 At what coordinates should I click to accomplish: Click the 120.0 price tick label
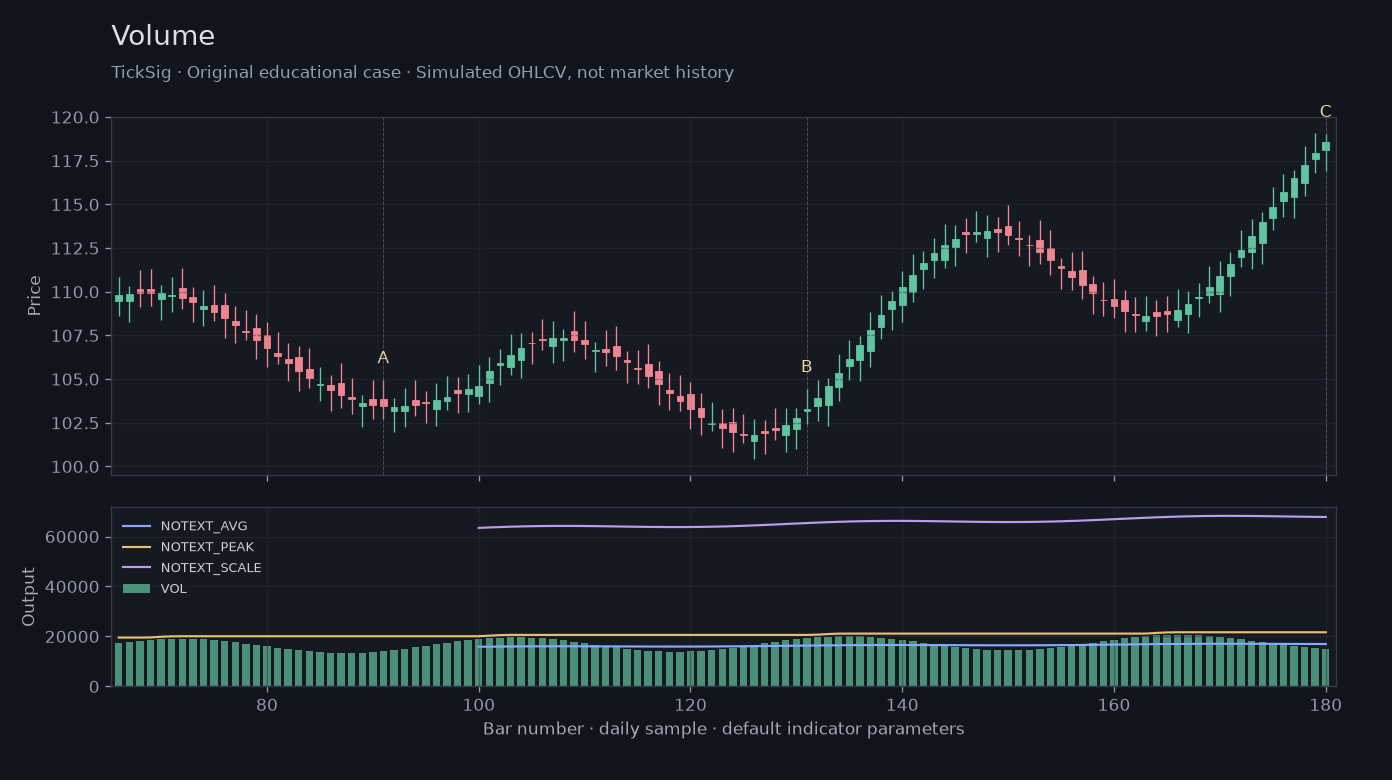pos(75,118)
